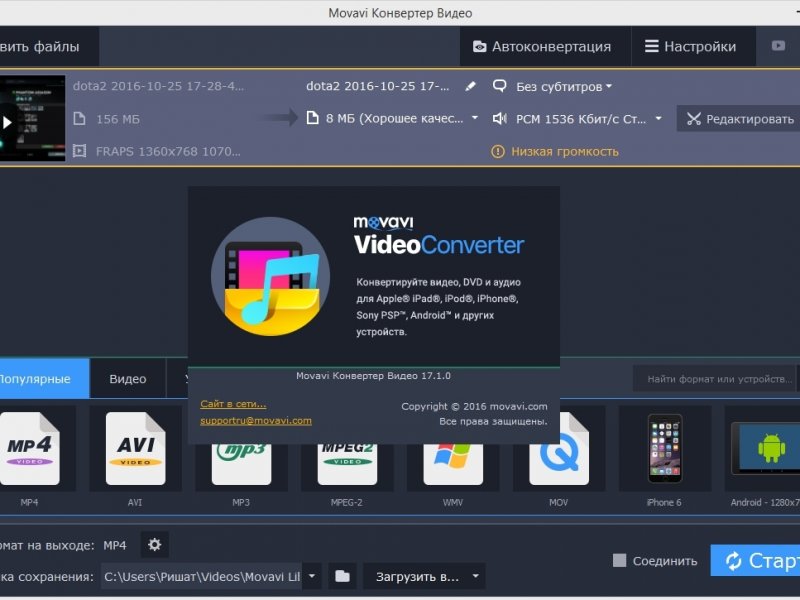Image resolution: width=800 pixels, height=600 pixels.
Task: Click the save folder path field
Action: click(201, 577)
